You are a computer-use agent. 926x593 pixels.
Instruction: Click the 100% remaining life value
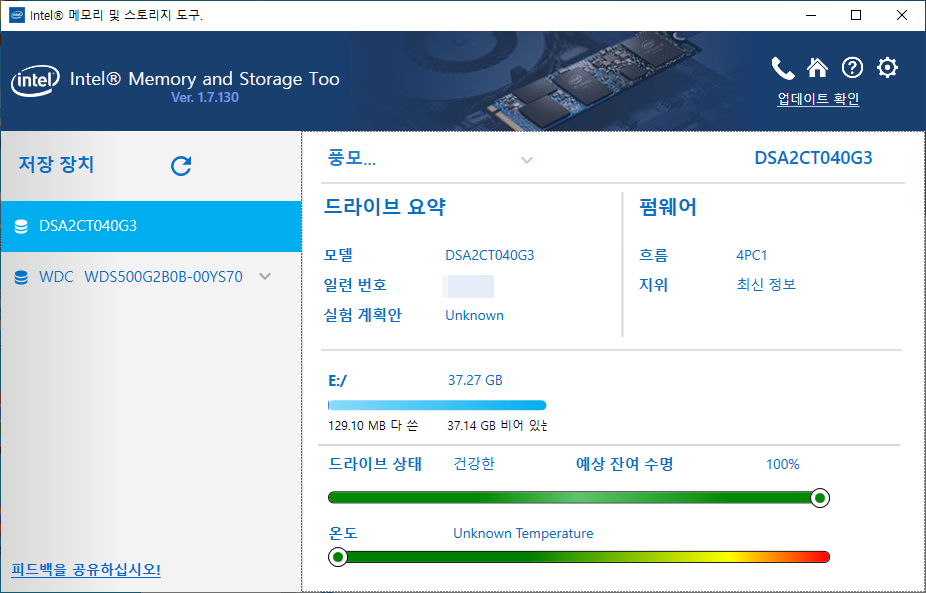782,465
